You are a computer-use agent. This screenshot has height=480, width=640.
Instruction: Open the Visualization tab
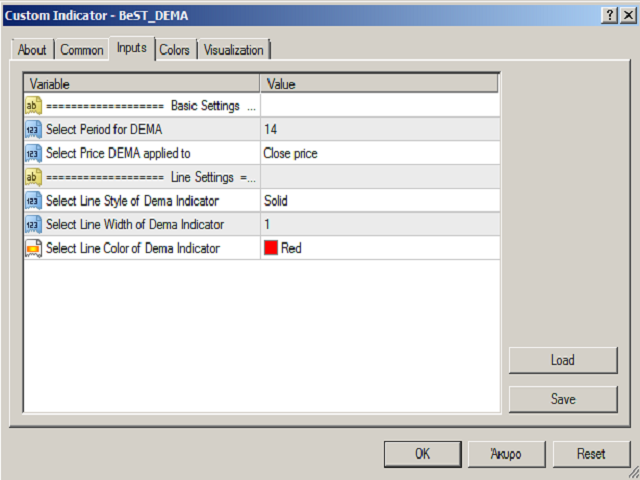click(233, 50)
